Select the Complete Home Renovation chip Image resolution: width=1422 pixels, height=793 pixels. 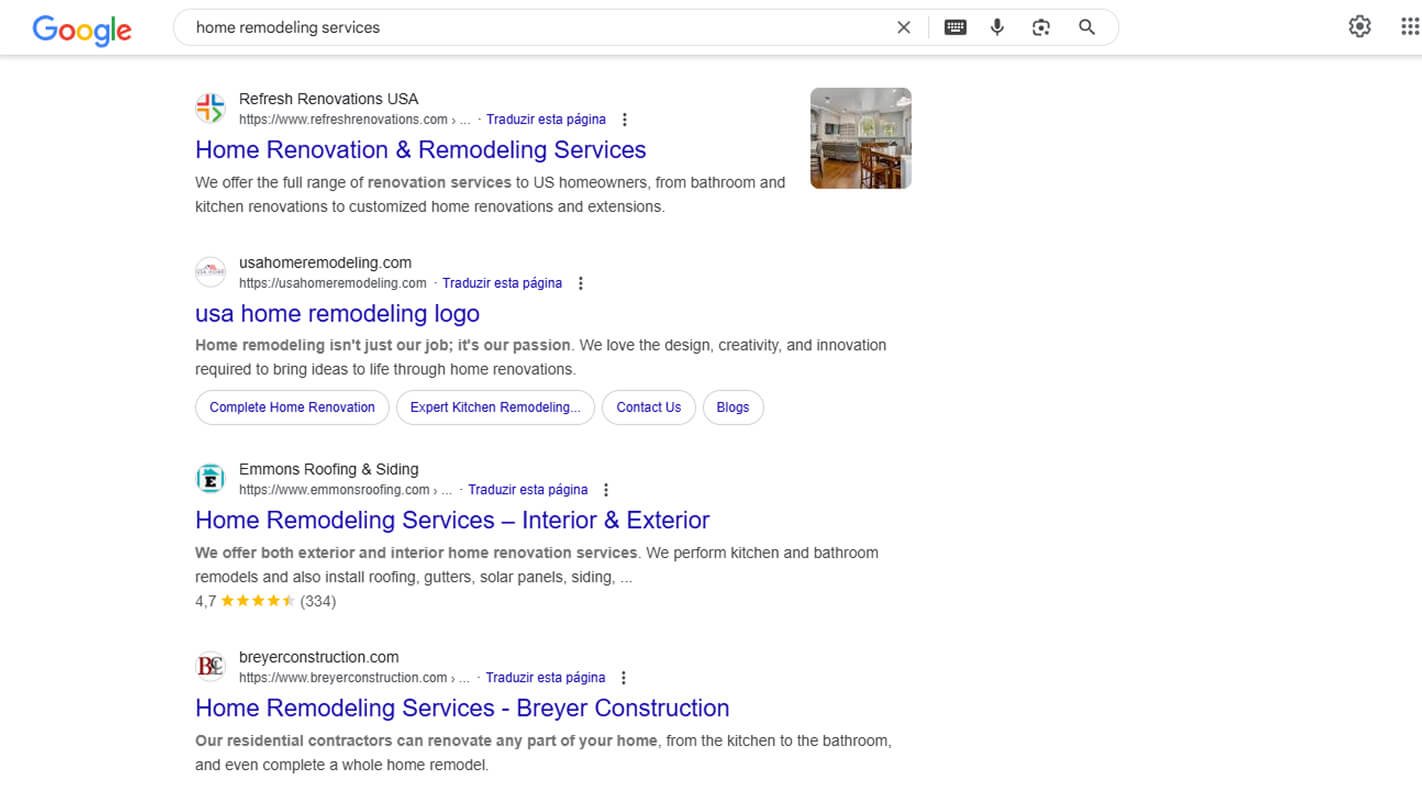(x=292, y=407)
